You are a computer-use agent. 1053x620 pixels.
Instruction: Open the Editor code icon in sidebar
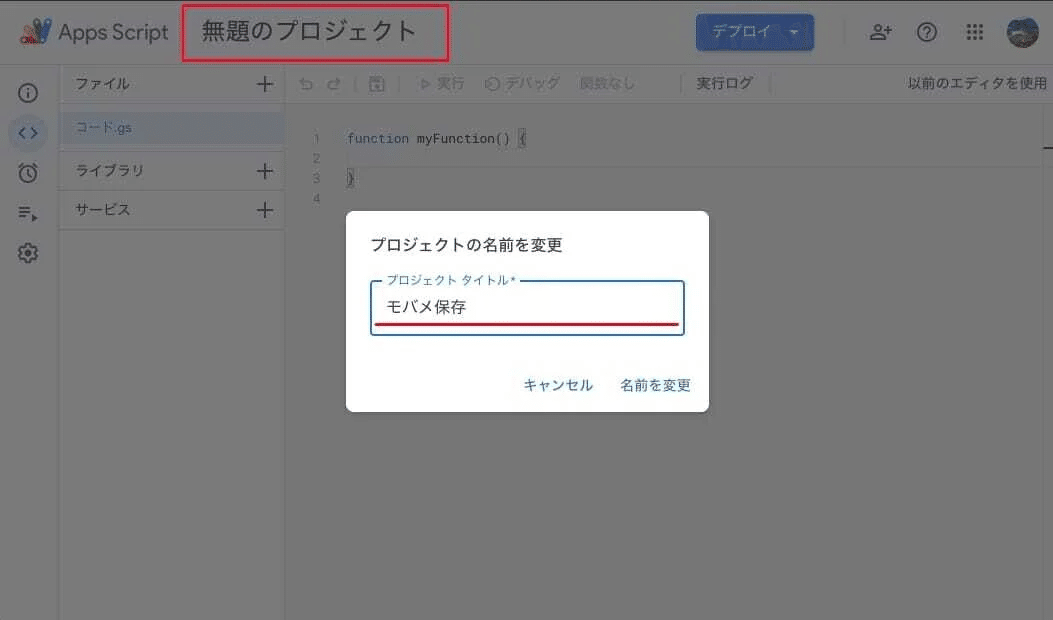tap(28, 132)
